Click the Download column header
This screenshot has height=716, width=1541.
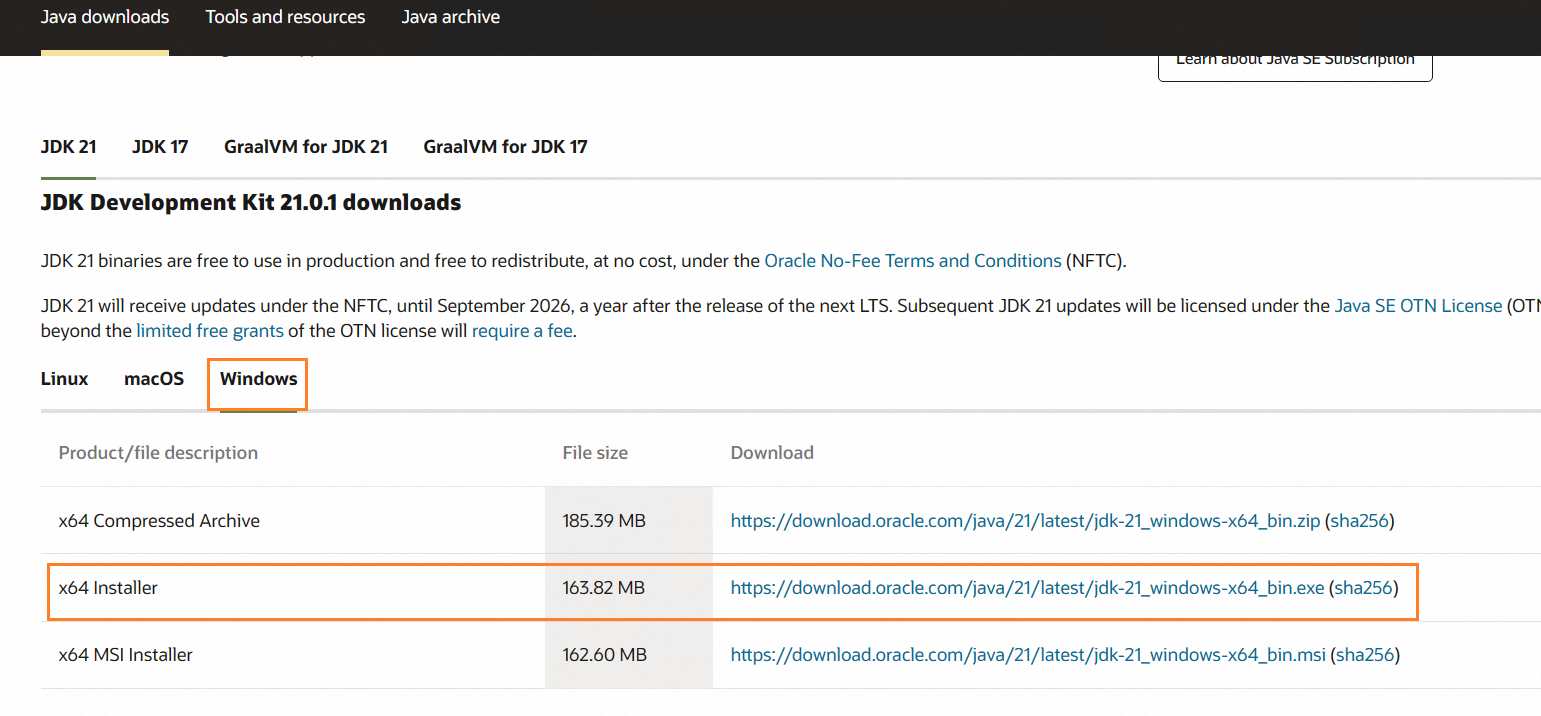coord(772,453)
